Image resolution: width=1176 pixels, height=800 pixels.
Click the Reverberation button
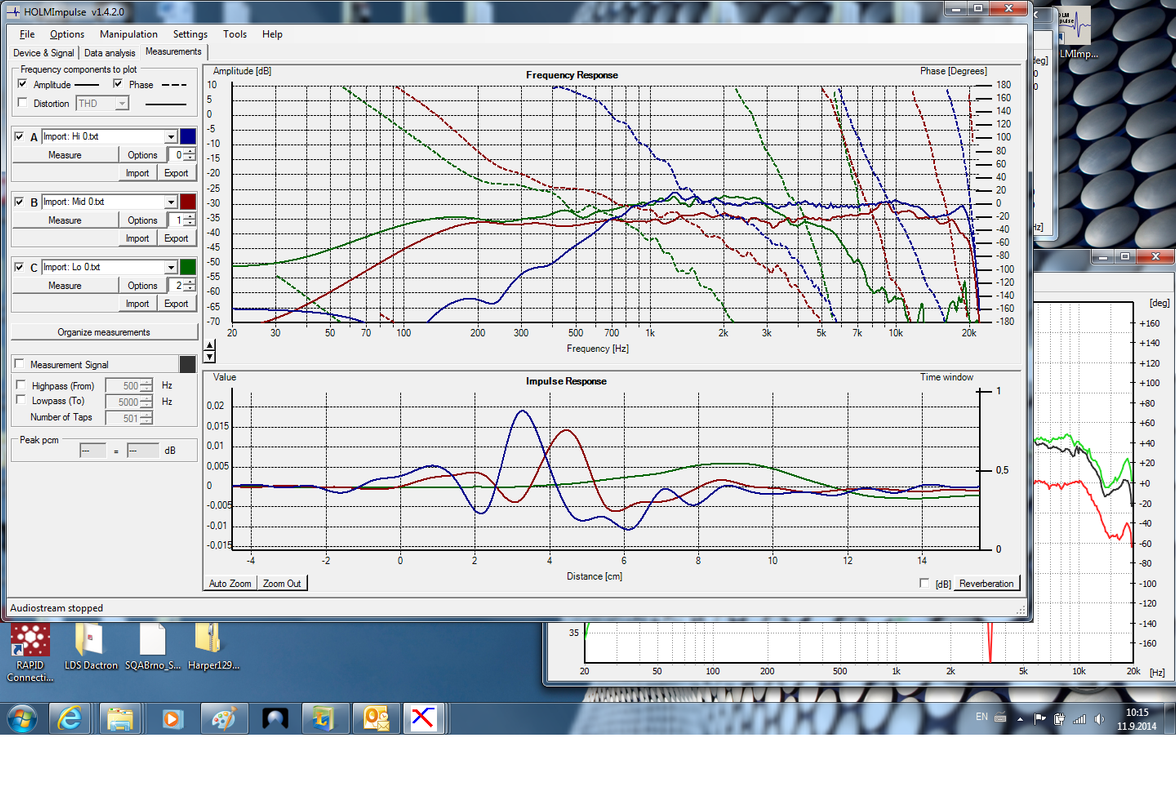pyautogui.click(x=986, y=583)
